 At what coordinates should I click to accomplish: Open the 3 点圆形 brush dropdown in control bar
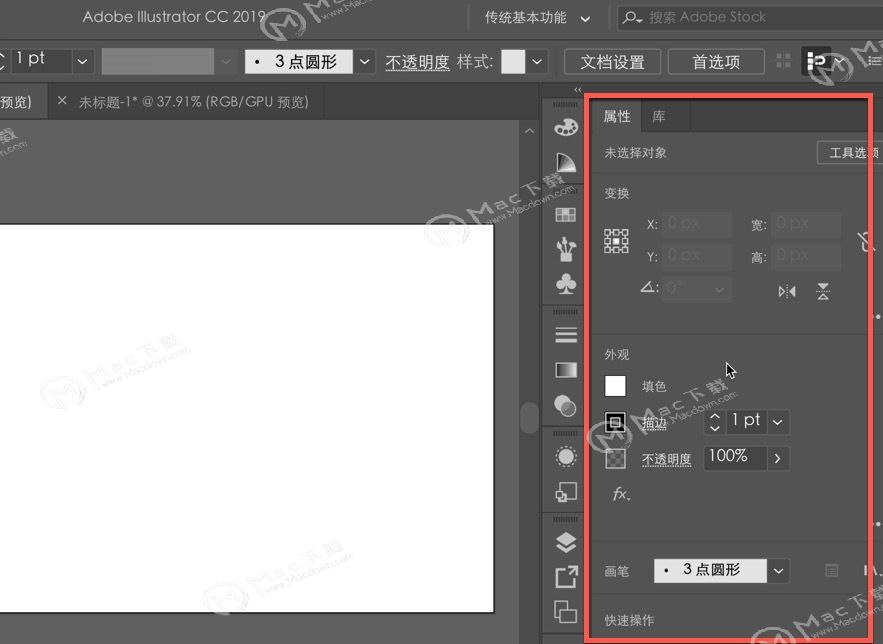pos(364,61)
